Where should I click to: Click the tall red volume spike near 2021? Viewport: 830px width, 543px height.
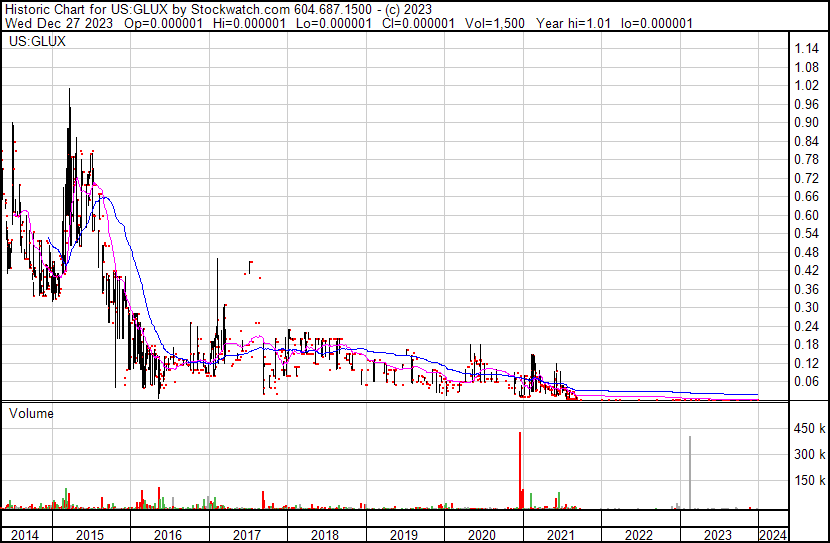(521, 468)
